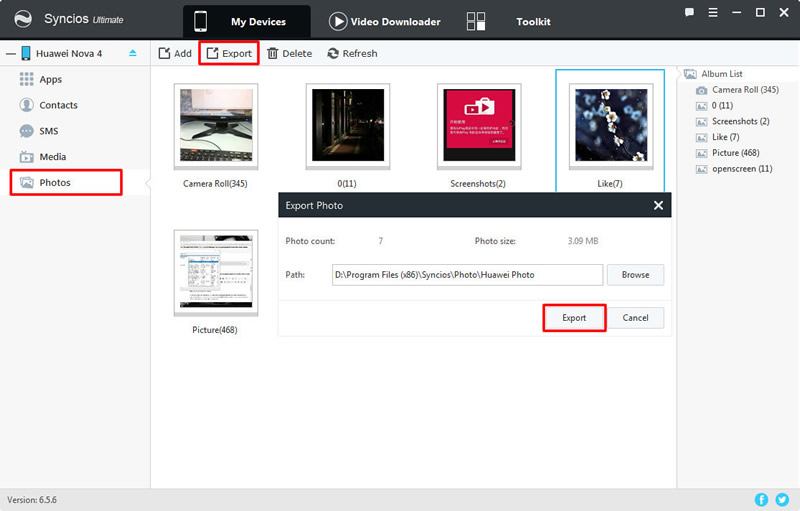
Task: Click the Delete toolbar button
Action: [290, 53]
